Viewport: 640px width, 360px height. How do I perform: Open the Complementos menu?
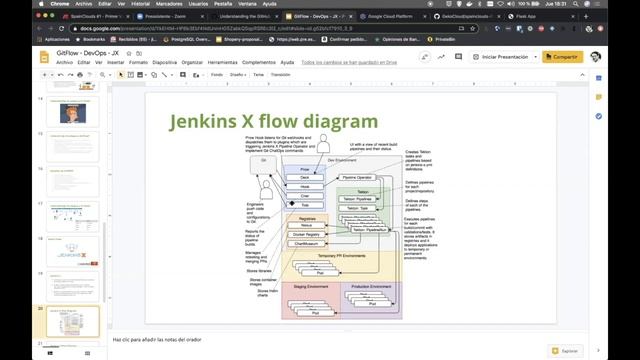point(259,62)
